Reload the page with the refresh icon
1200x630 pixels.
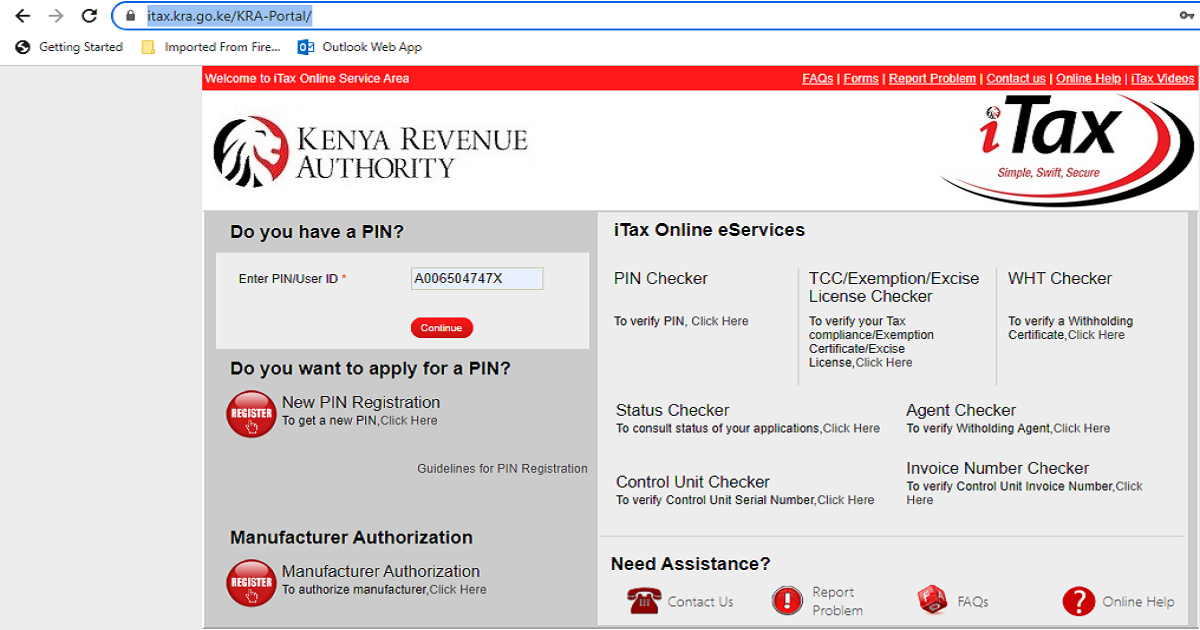pos(89,16)
